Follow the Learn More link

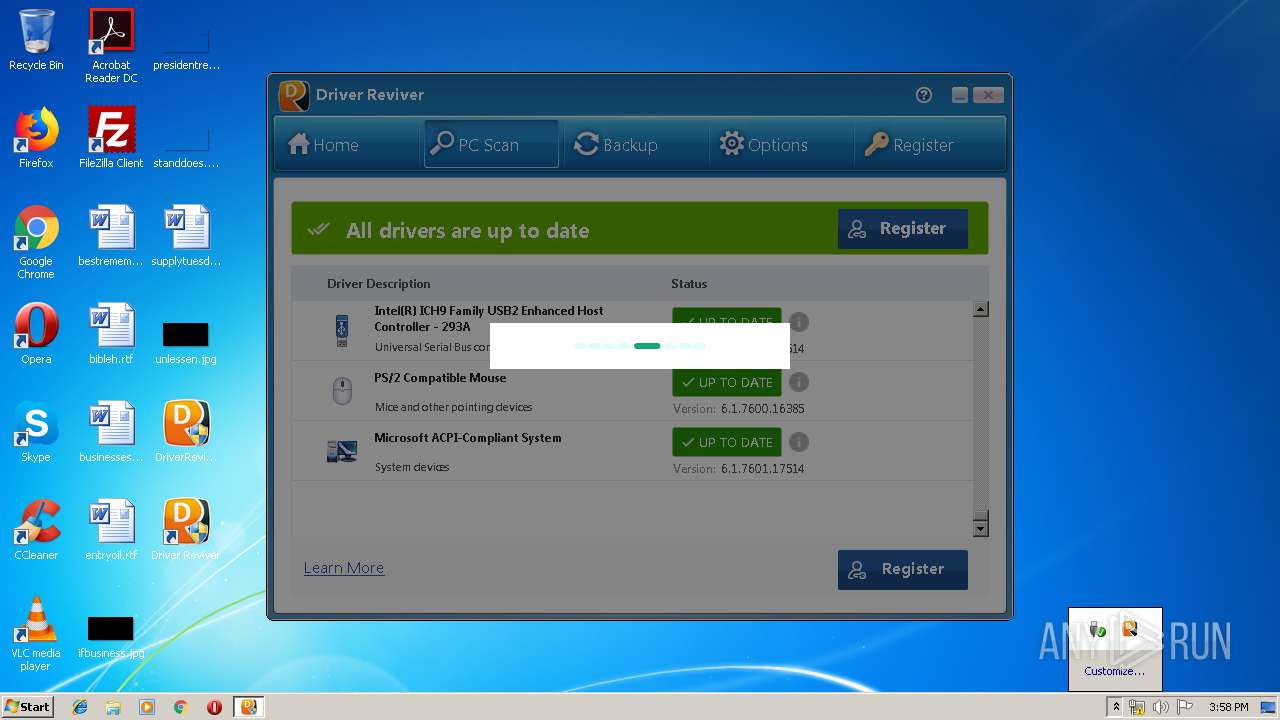click(344, 568)
